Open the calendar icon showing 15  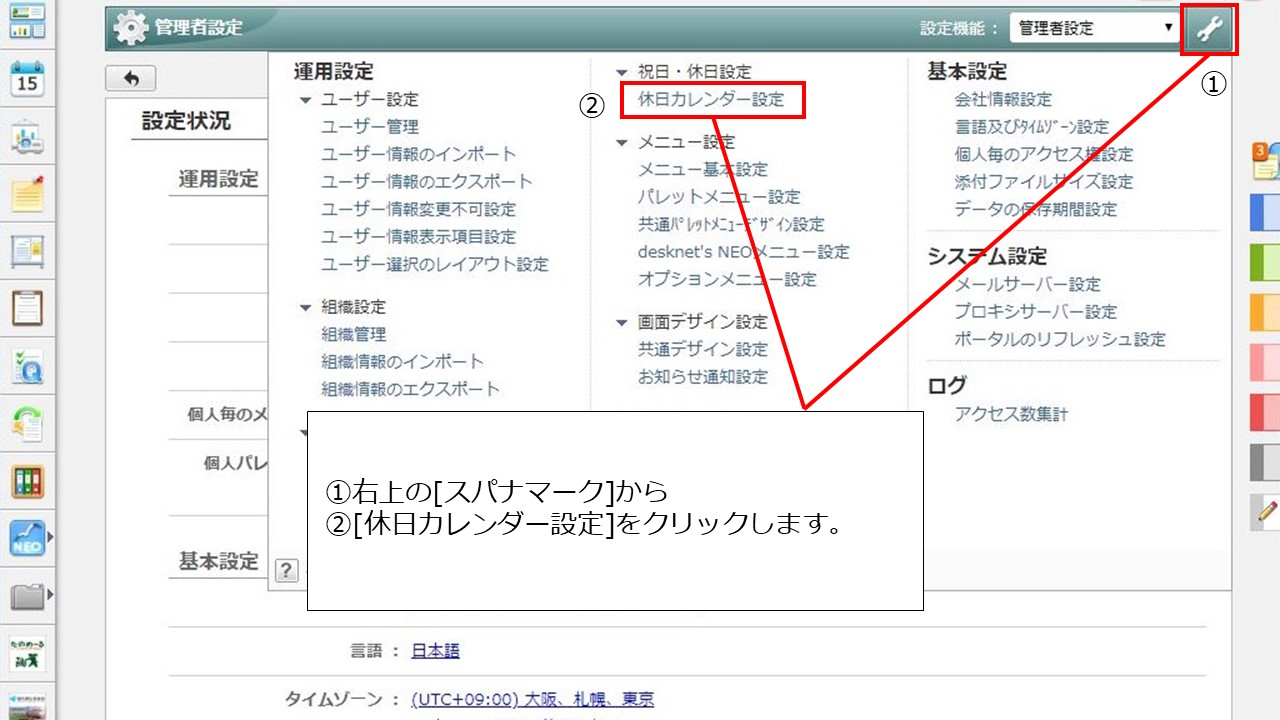(x=27, y=79)
